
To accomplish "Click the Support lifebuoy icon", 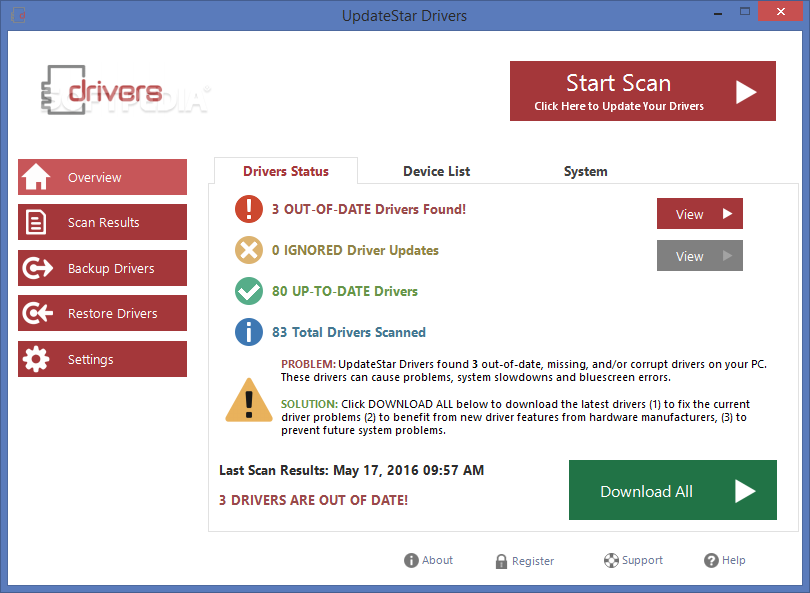I will click(x=611, y=560).
